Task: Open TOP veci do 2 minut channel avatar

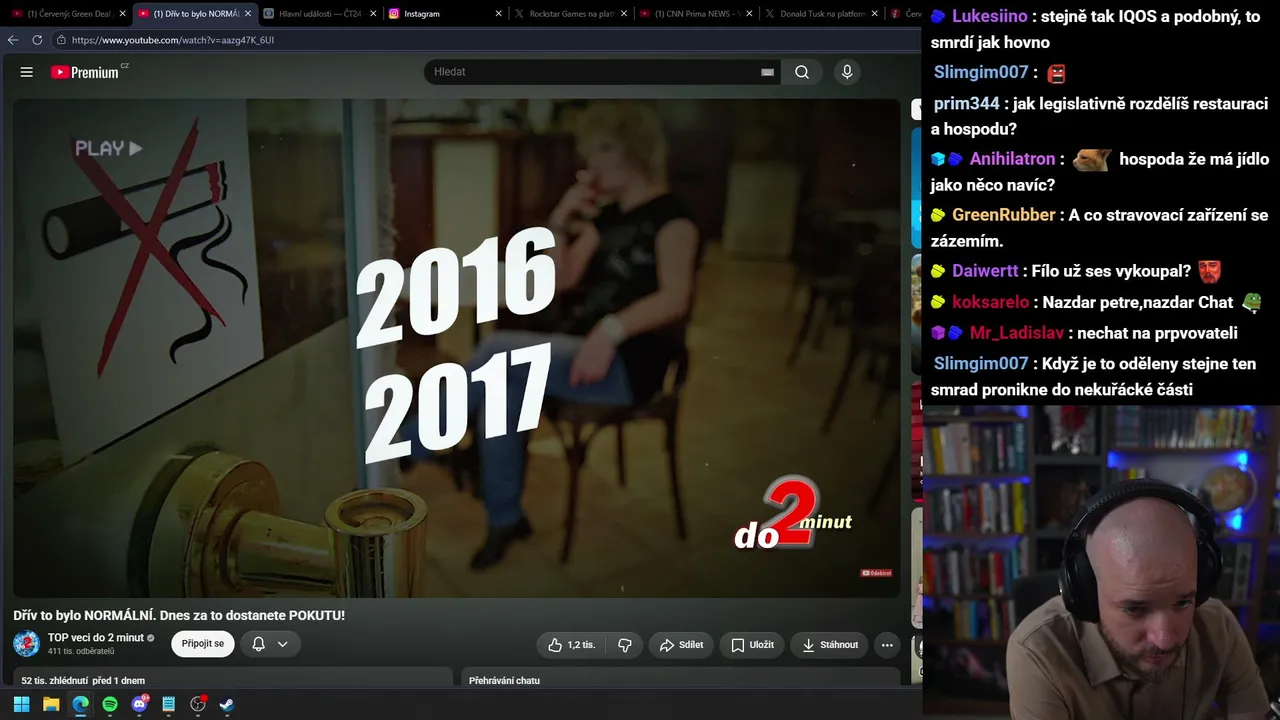Action: coord(26,644)
